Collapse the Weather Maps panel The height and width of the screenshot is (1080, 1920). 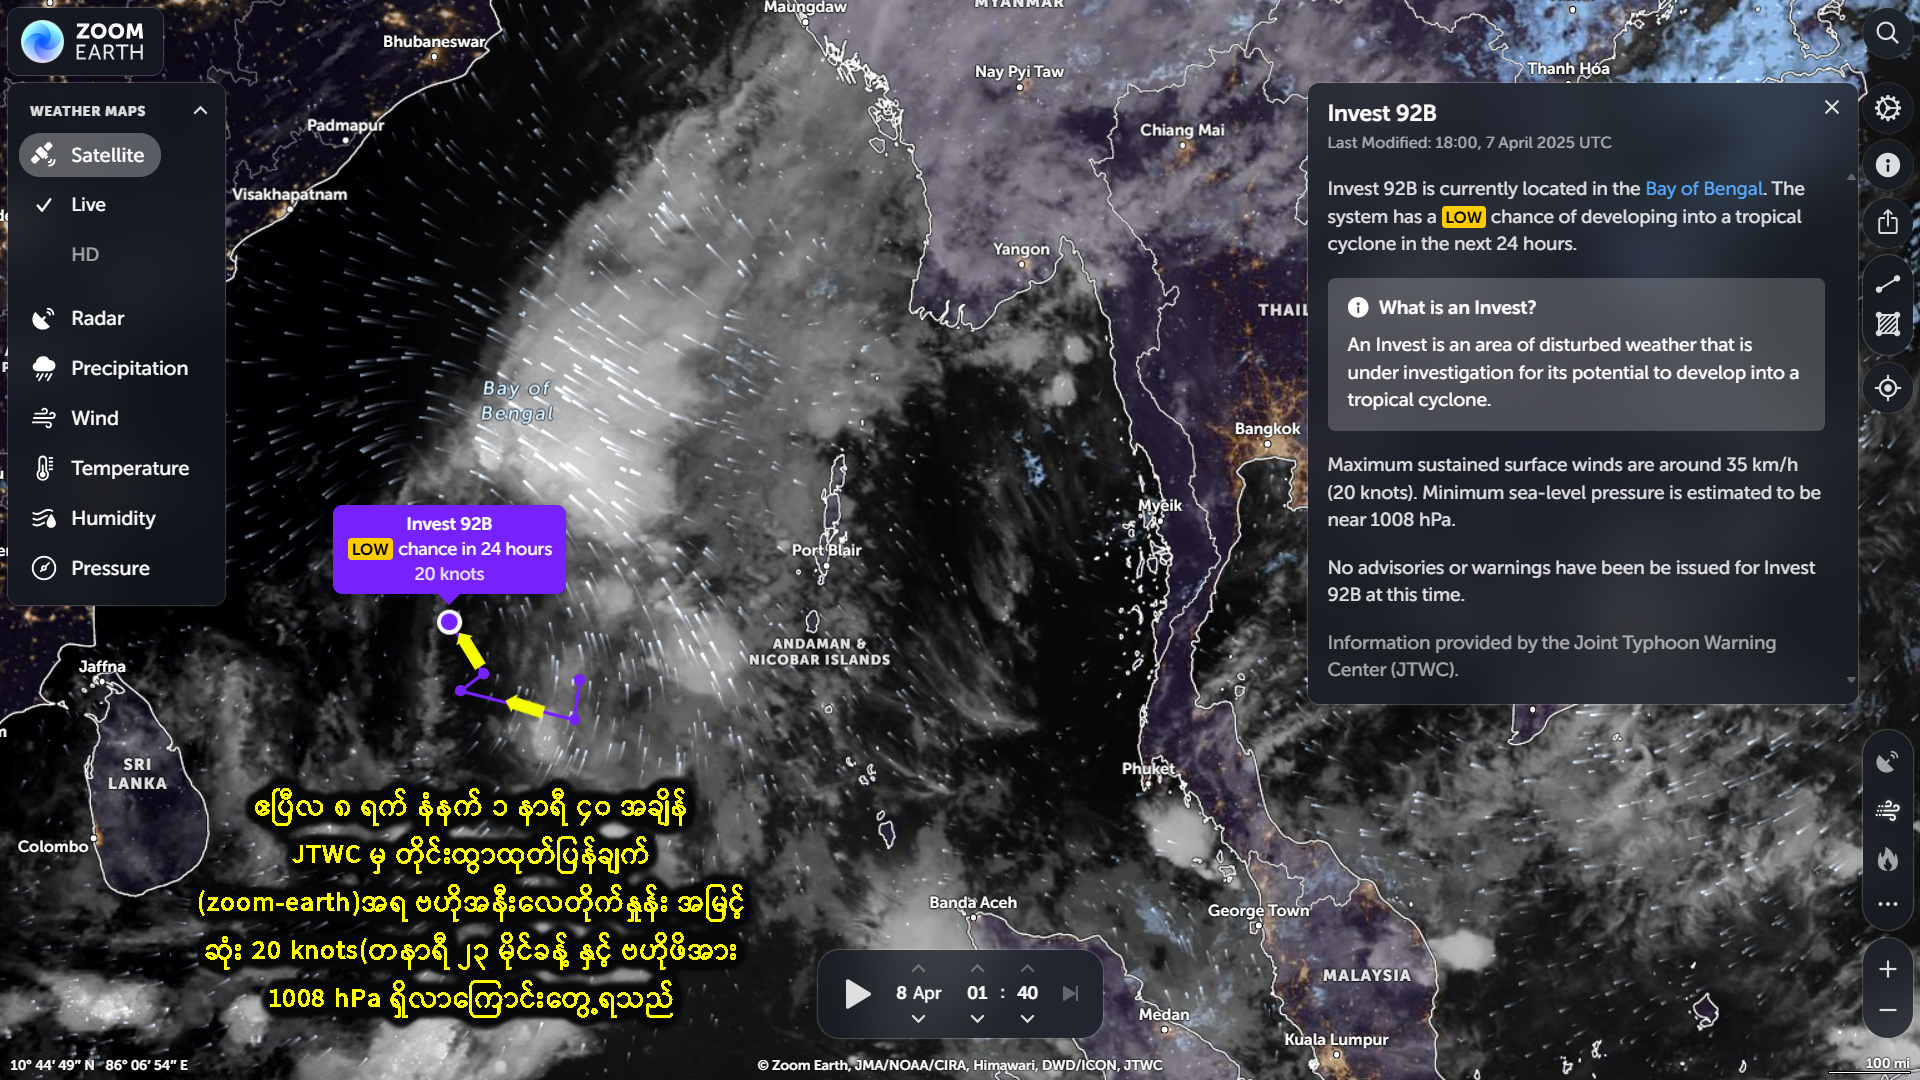tap(200, 111)
